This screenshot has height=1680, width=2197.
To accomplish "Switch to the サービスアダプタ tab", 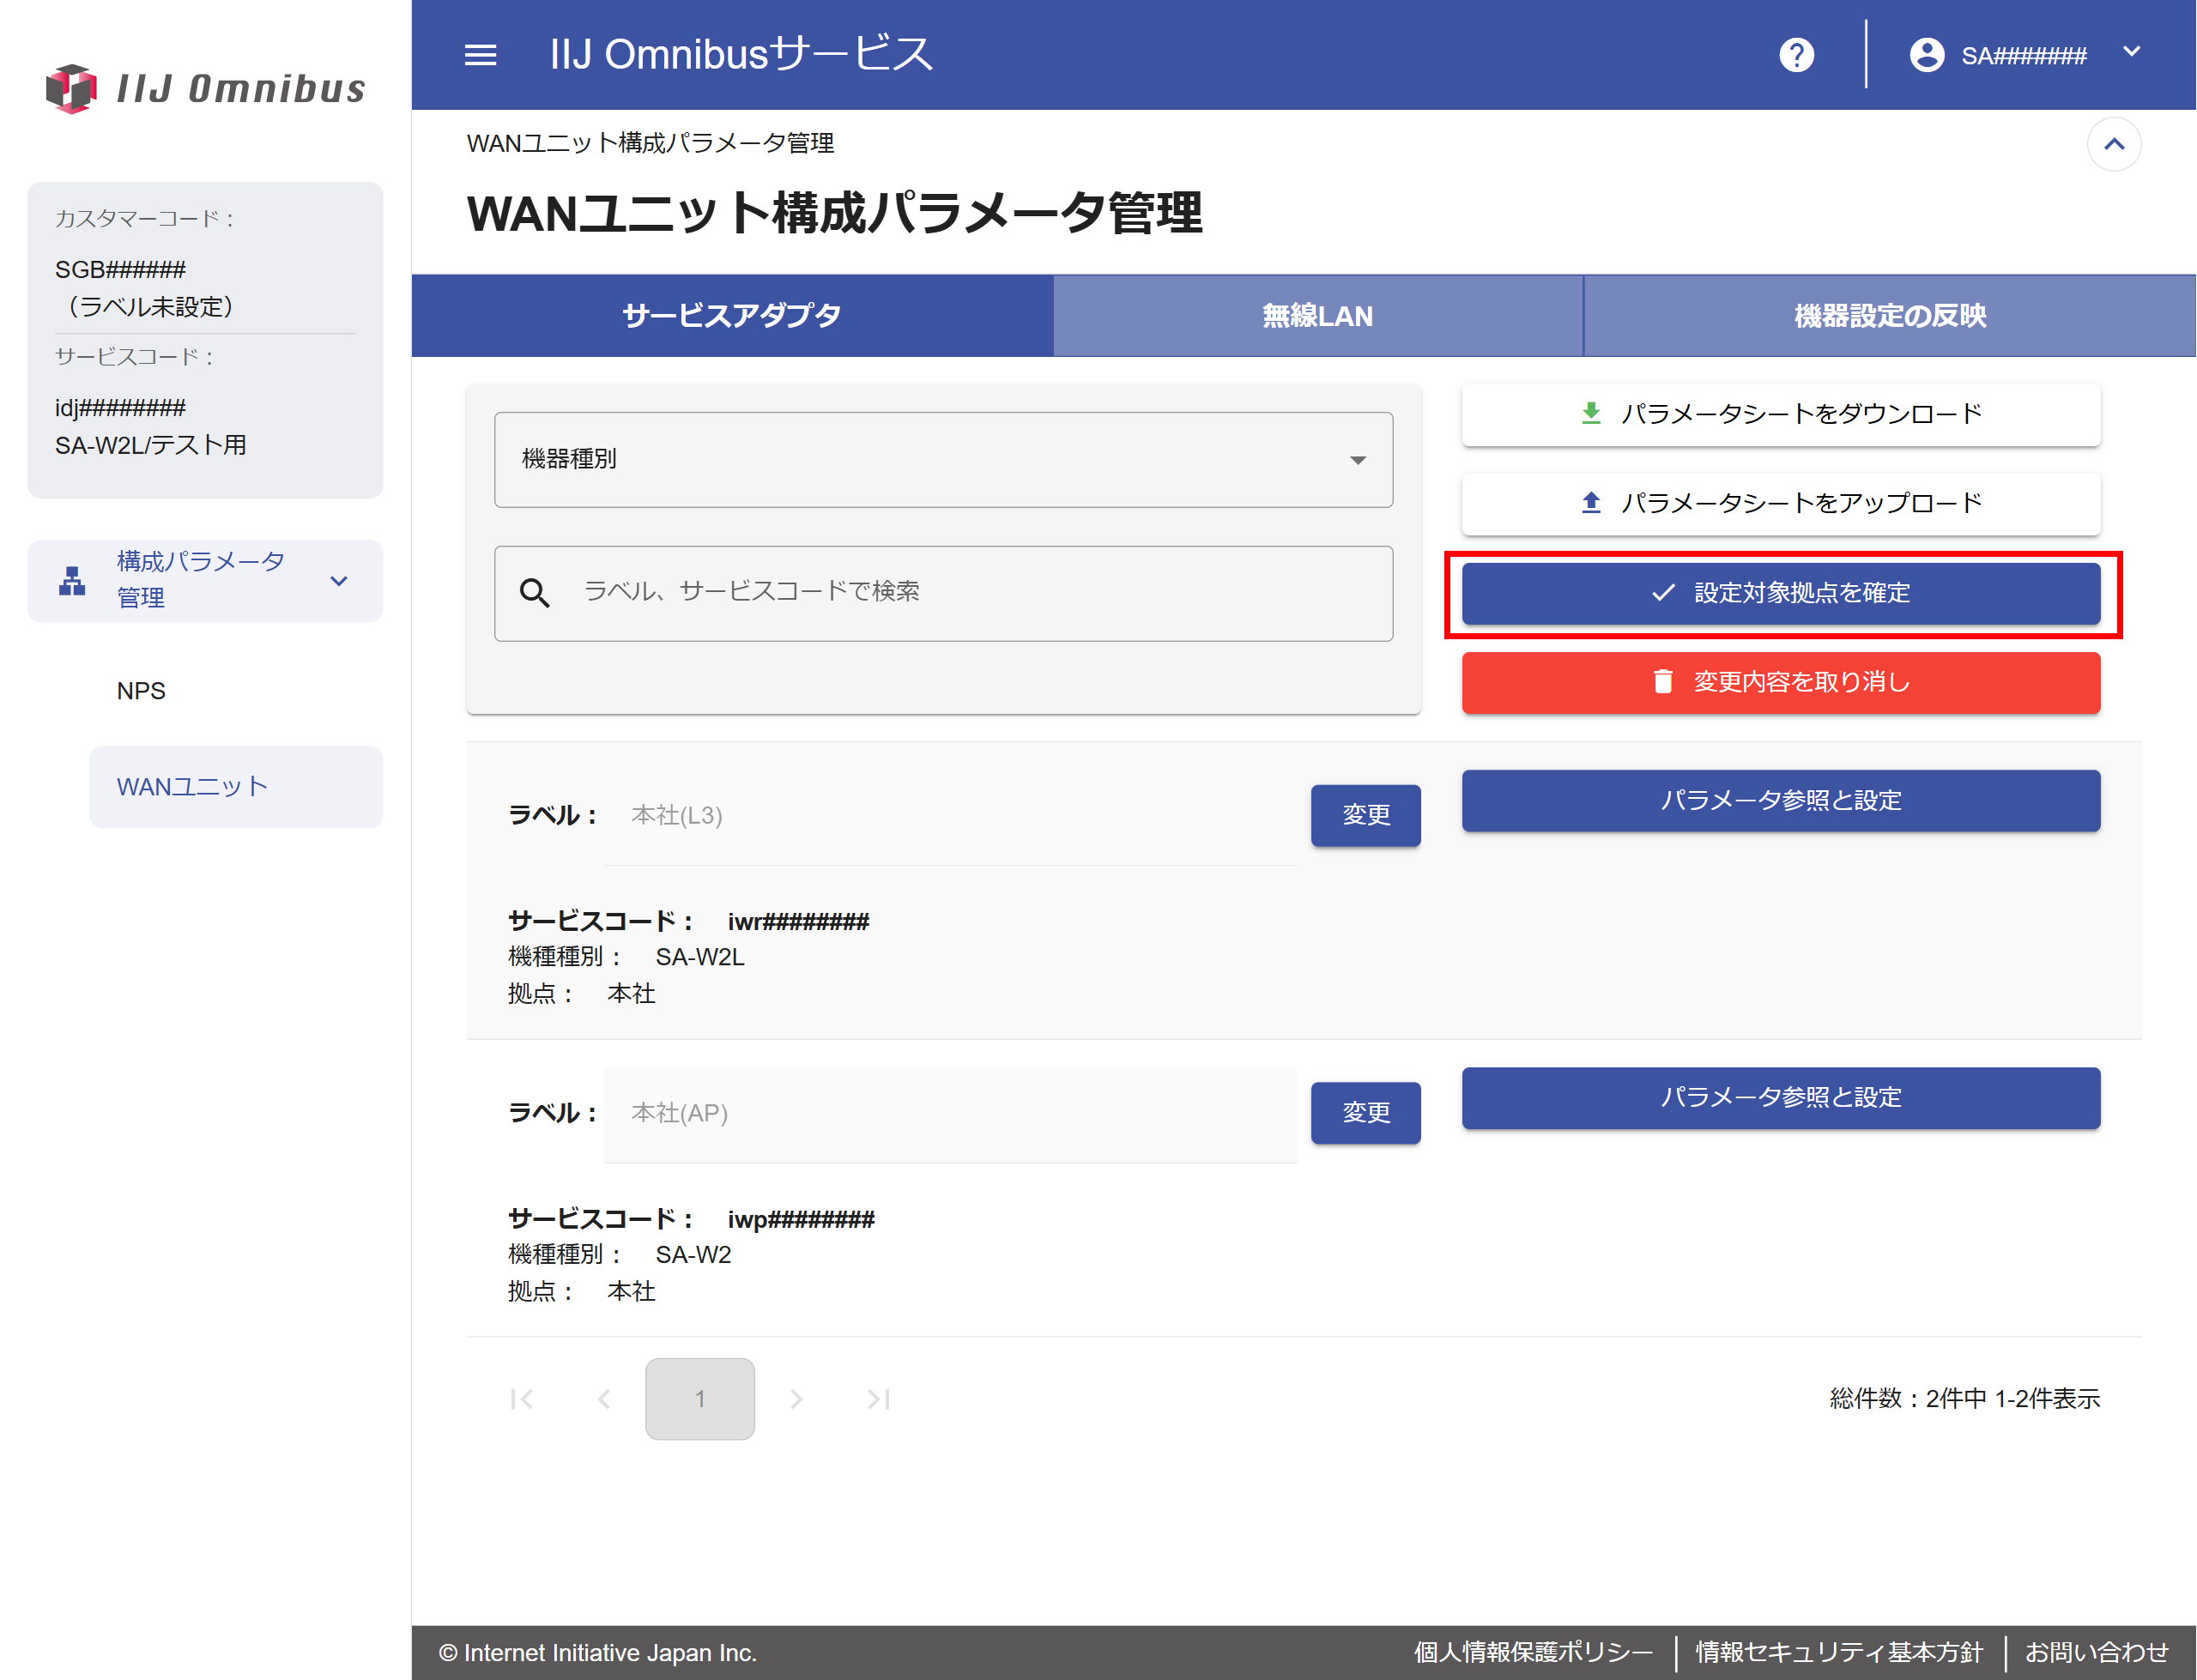I will [732, 316].
